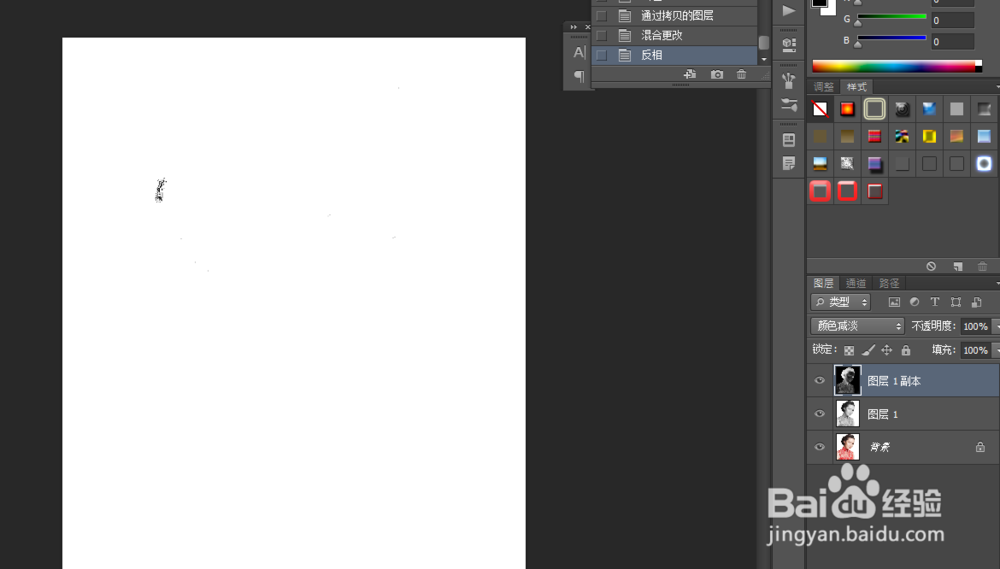Open the 颜色减淡 blend mode dropdown

tap(857, 326)
